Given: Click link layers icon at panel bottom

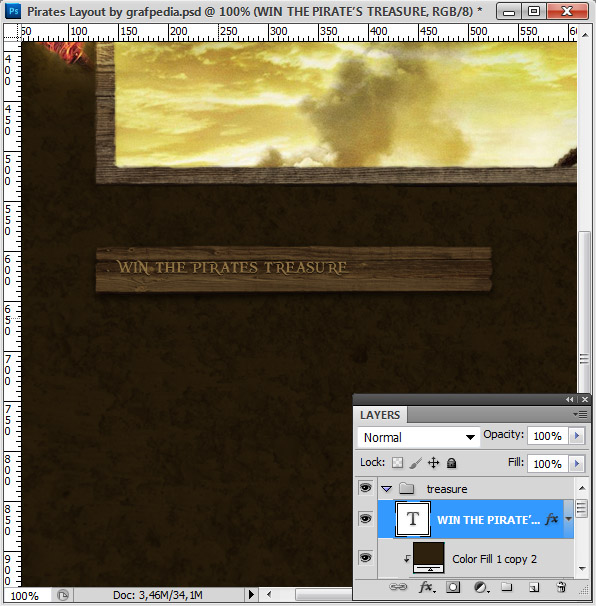Looking at the screenshot, I should pyautogui.click(x=398, y=587).
